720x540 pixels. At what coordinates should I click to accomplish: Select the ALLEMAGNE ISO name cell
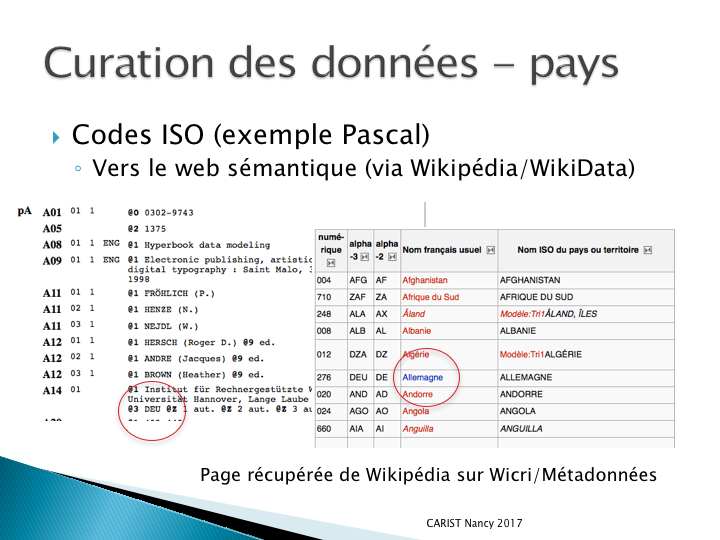(x=586, y=377)
